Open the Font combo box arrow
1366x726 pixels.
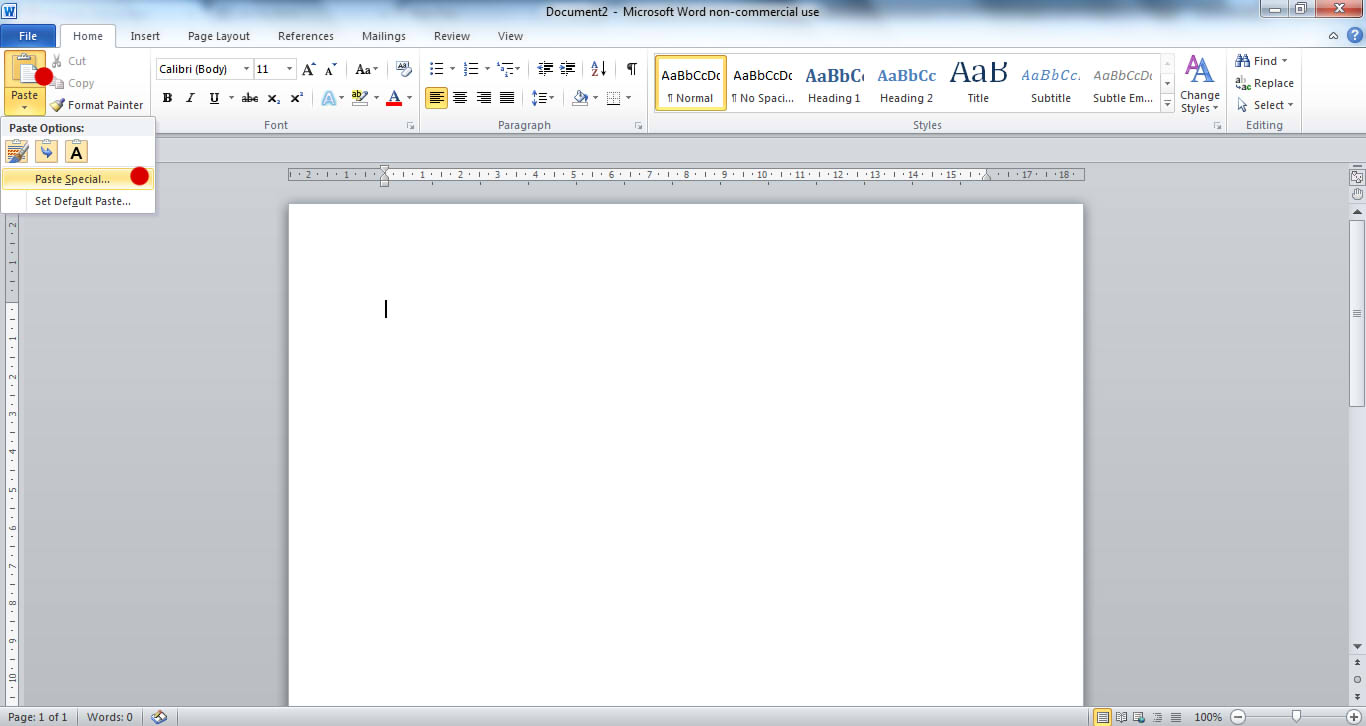click(246, 69)
